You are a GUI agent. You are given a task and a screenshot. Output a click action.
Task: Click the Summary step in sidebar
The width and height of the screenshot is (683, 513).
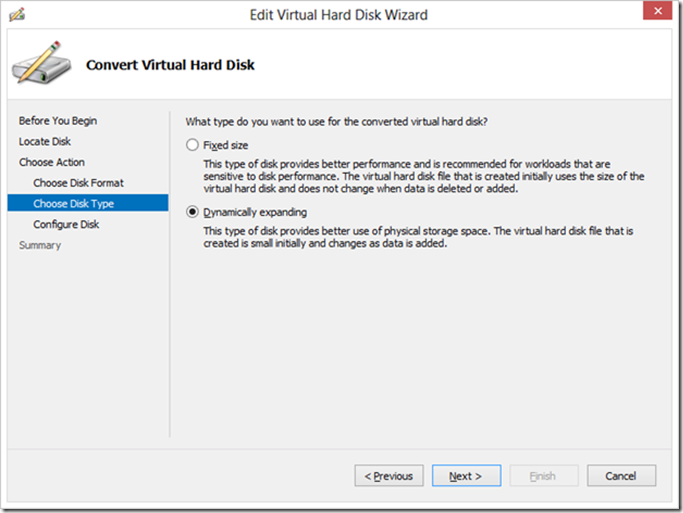click(x=40, y=245)
